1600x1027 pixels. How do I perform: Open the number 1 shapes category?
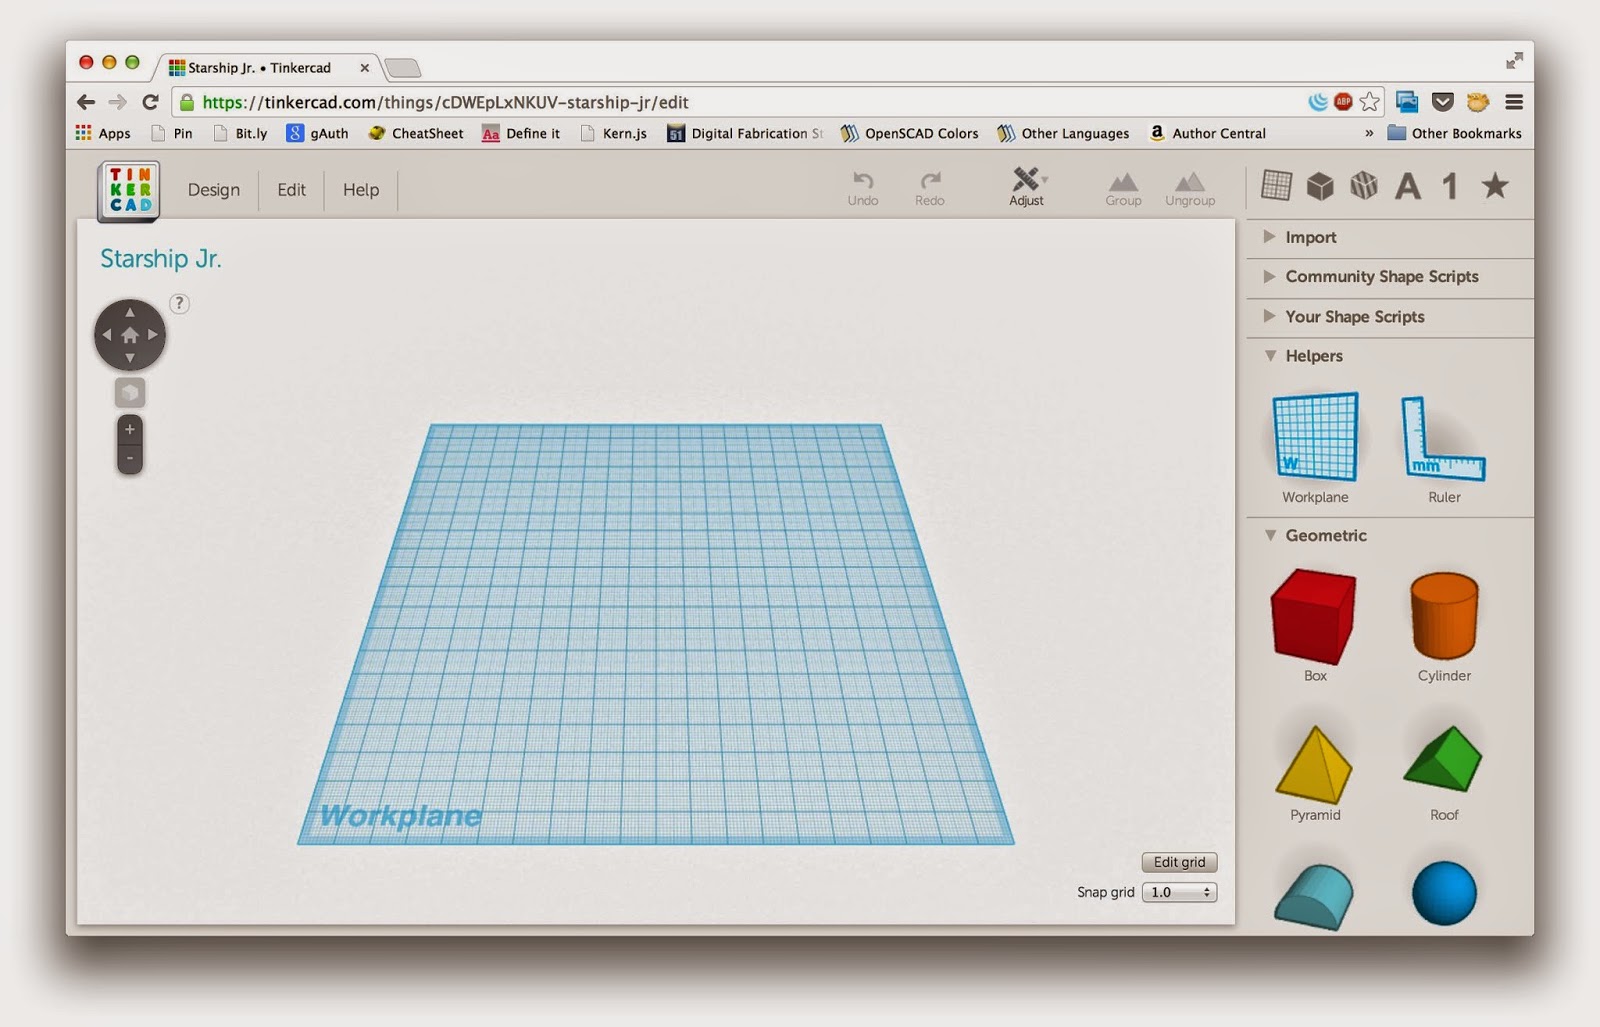tap(1450, 186)
